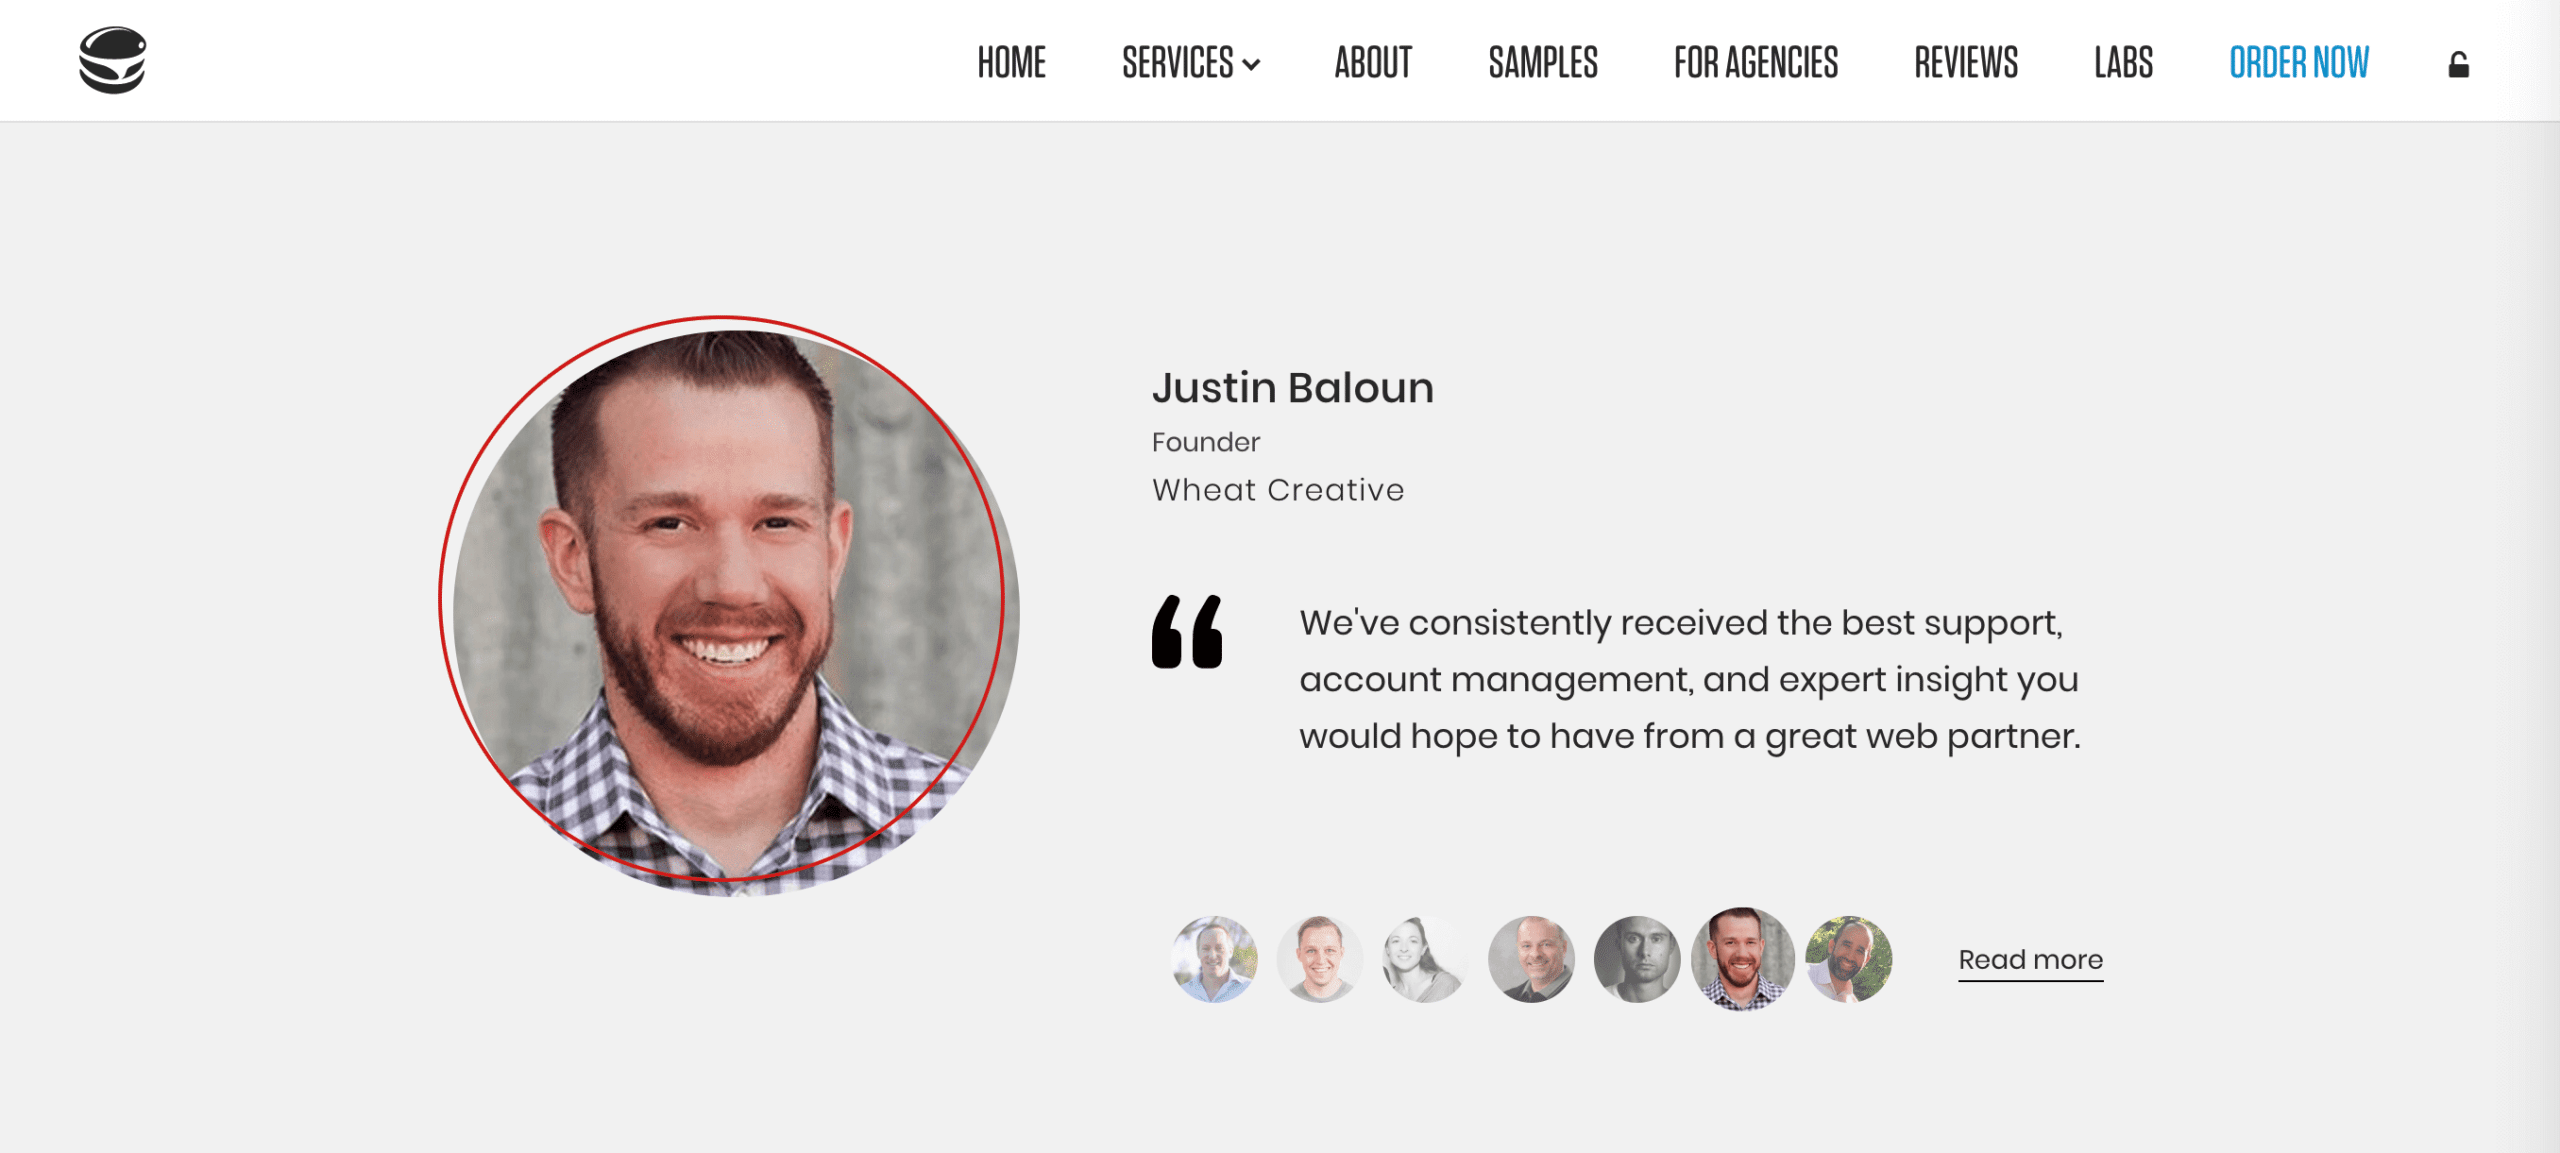
Task: Click the fourth reviewer thumbnail icon
Action: (x=1530, y=957)
